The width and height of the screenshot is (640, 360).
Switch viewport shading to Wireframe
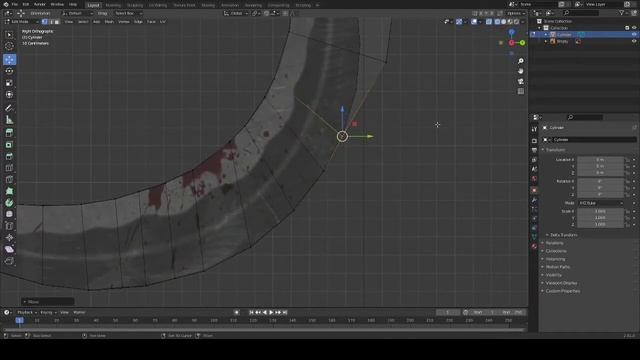point(497,22)
